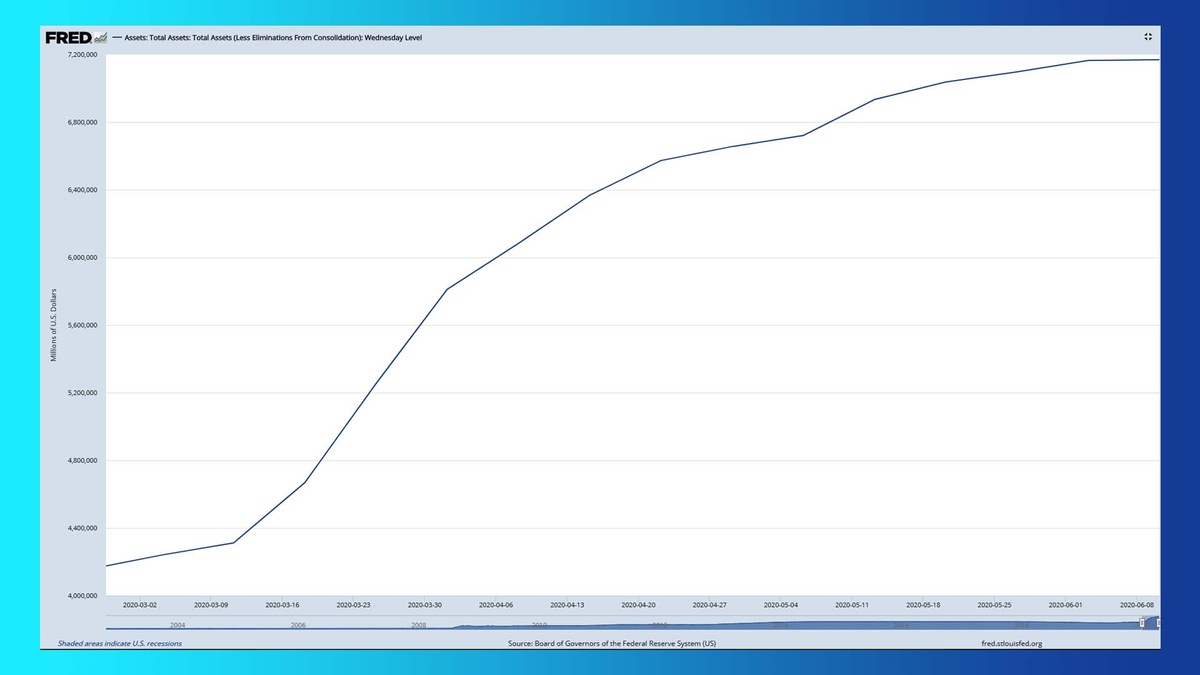
Task: Click the 2020-04-27 date label
Action: (710, 605)
